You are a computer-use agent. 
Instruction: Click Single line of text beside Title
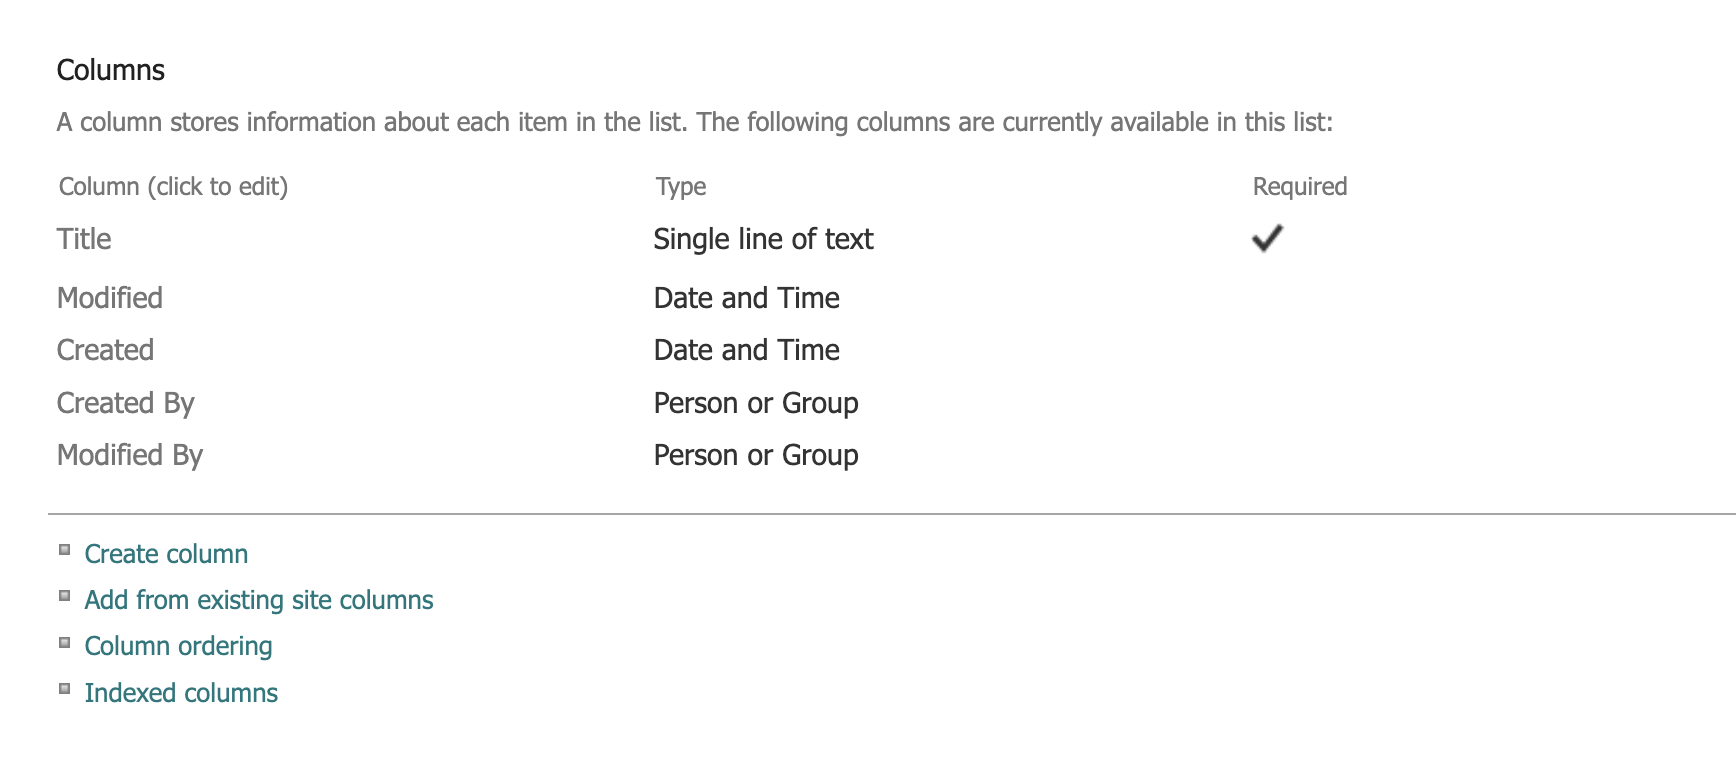763,239
